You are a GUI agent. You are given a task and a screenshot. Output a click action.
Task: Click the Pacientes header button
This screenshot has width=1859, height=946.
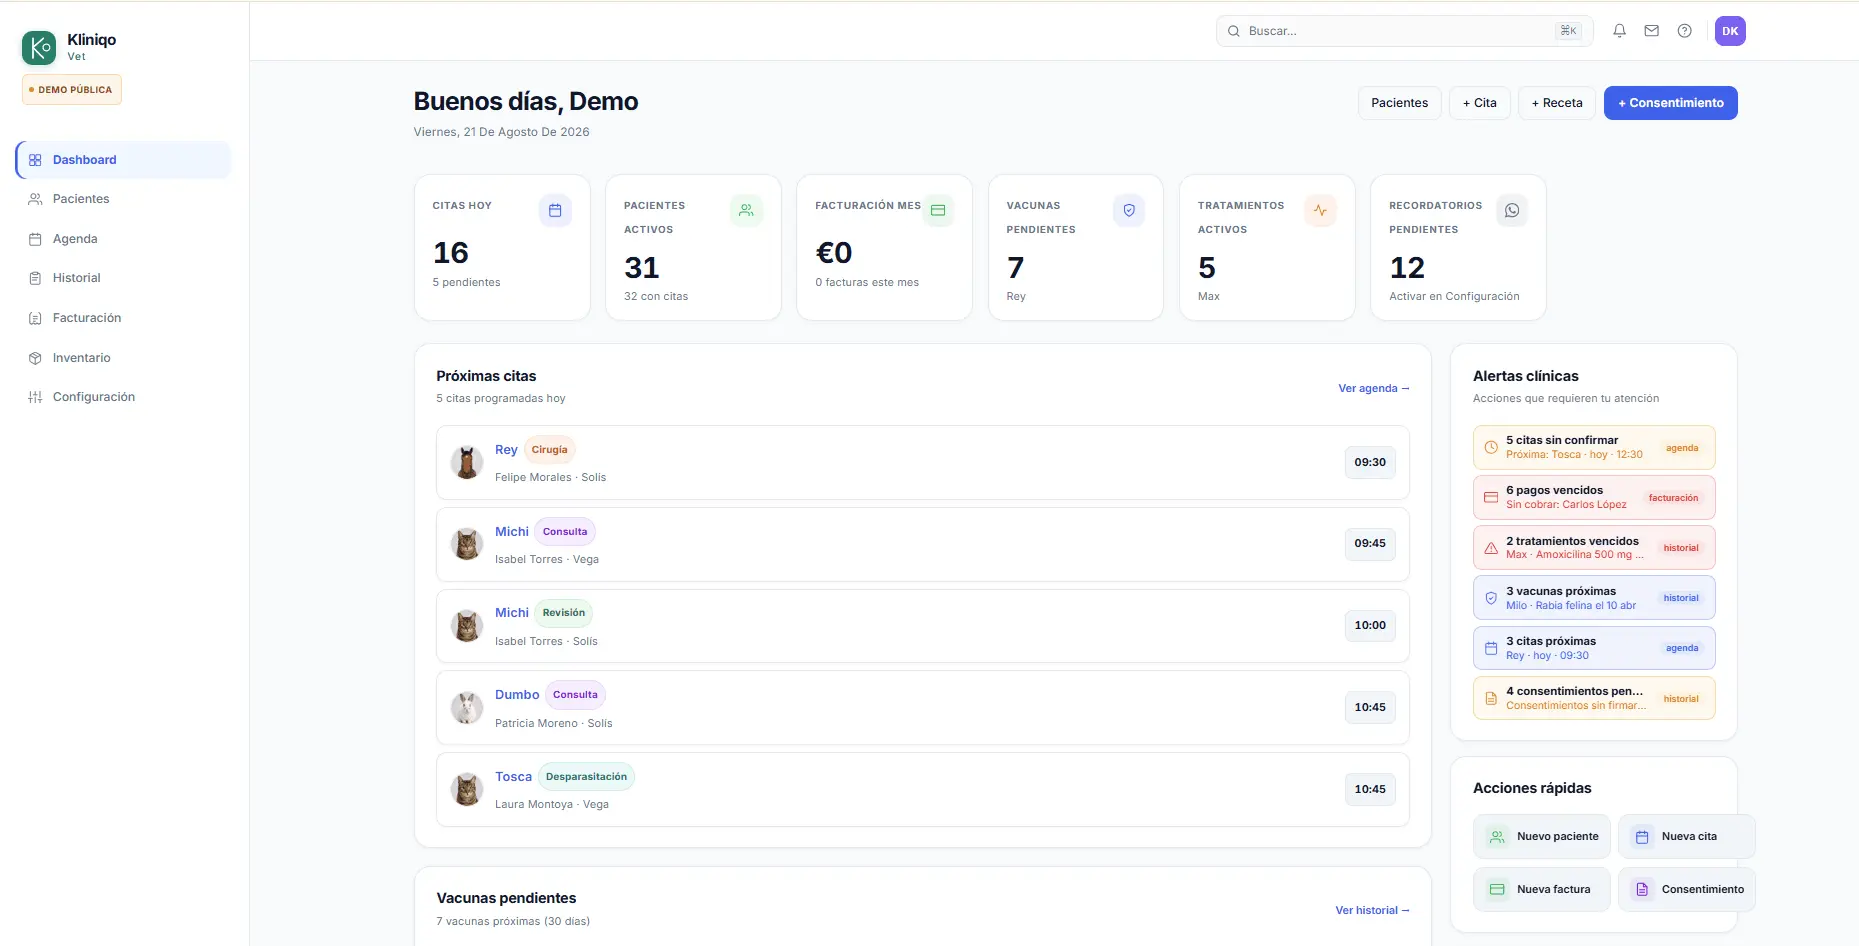coord(1400,103)
